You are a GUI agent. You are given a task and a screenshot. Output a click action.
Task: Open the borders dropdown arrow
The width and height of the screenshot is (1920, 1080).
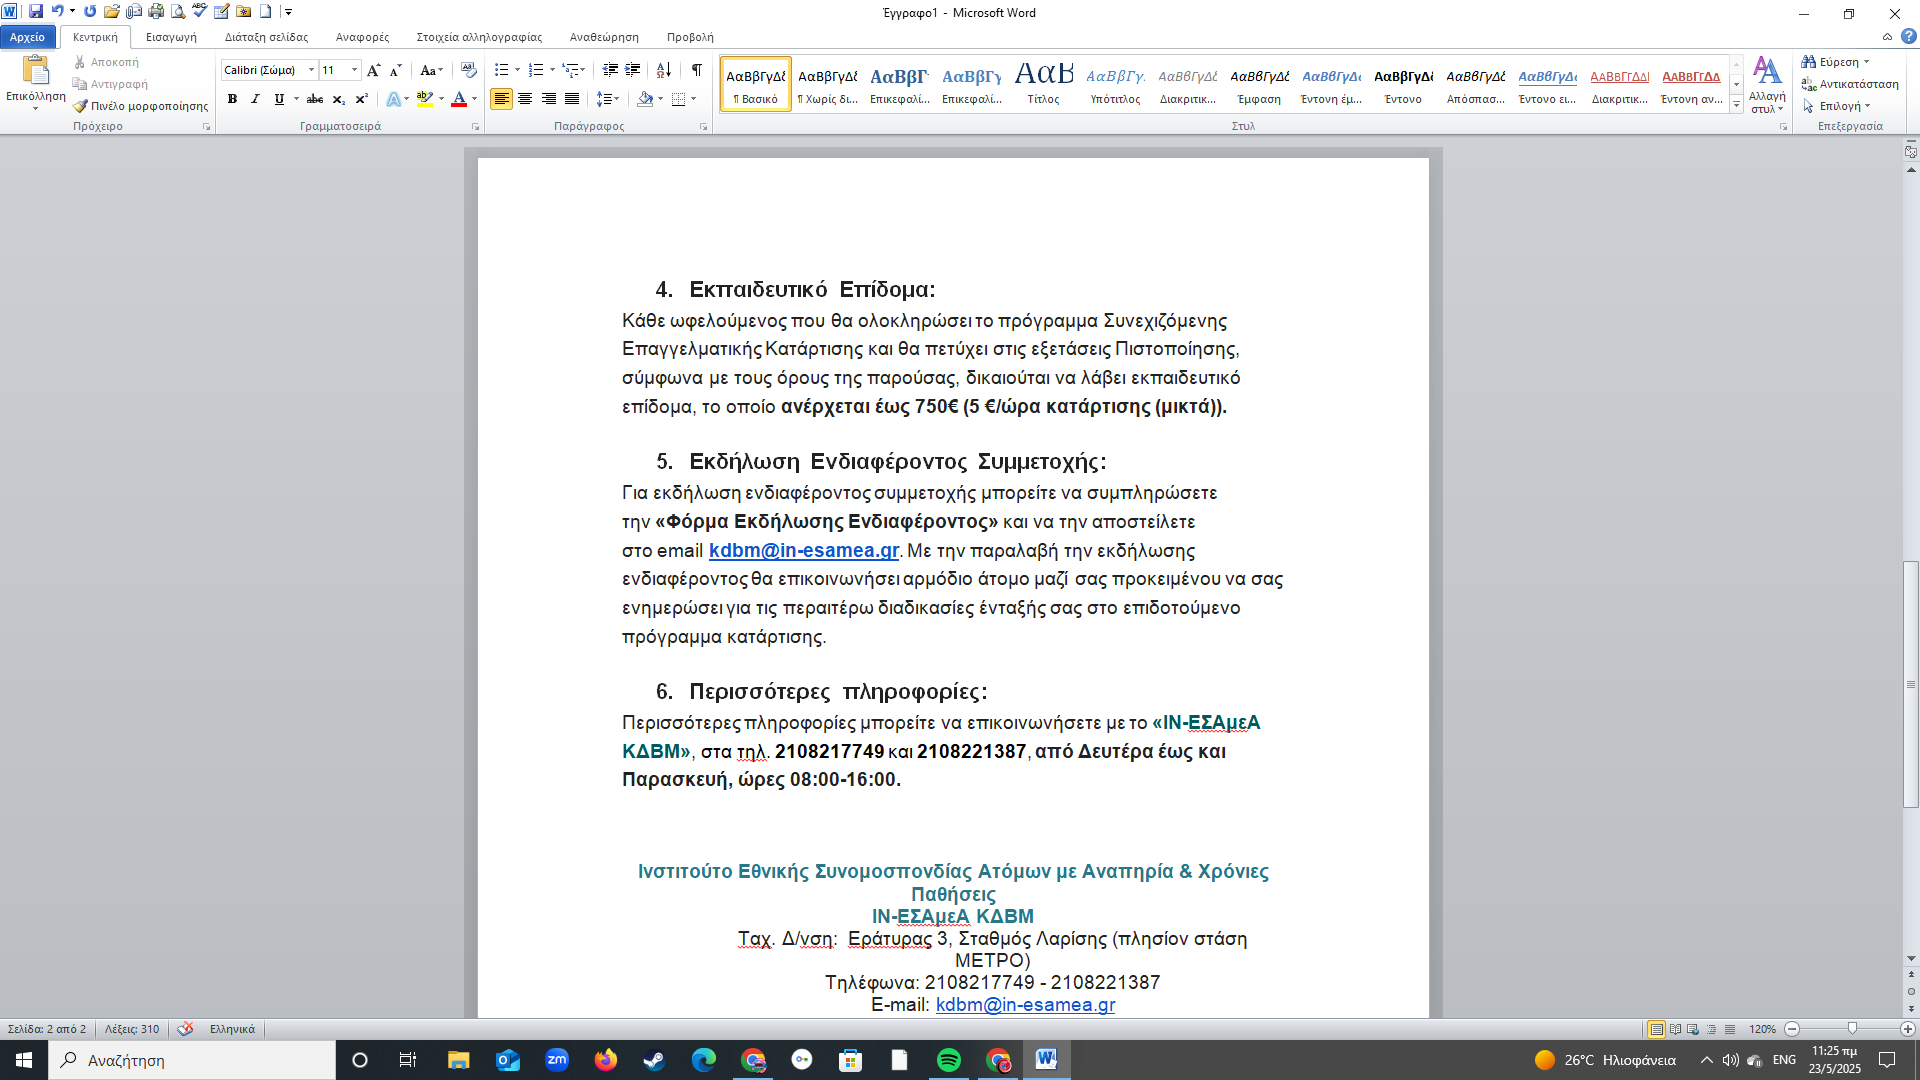(693, 99)
